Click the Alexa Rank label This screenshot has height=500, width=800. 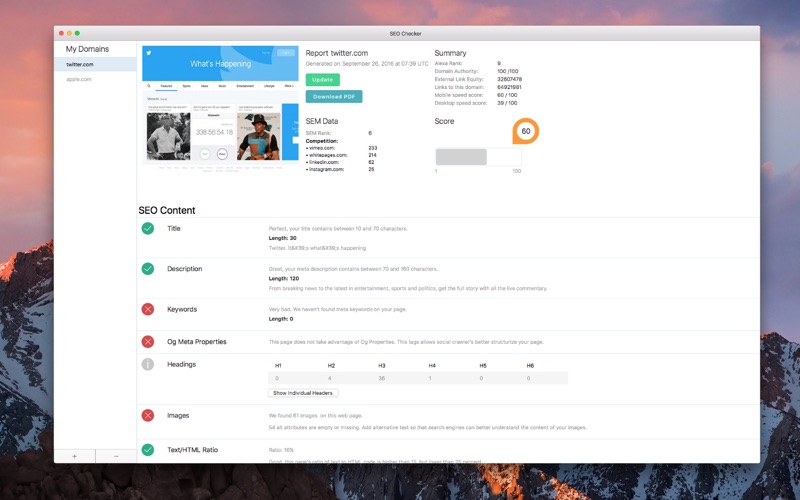coord(448,63)
